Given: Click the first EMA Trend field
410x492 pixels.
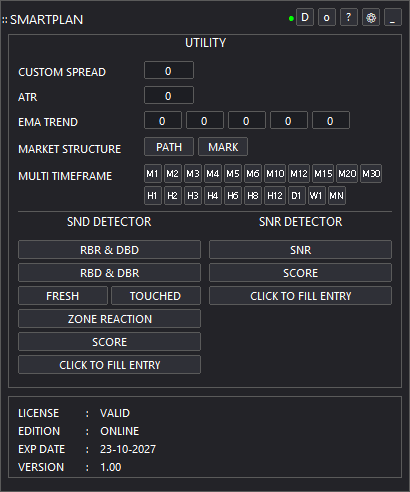Looking at the screenshot, I should (163, 120).
